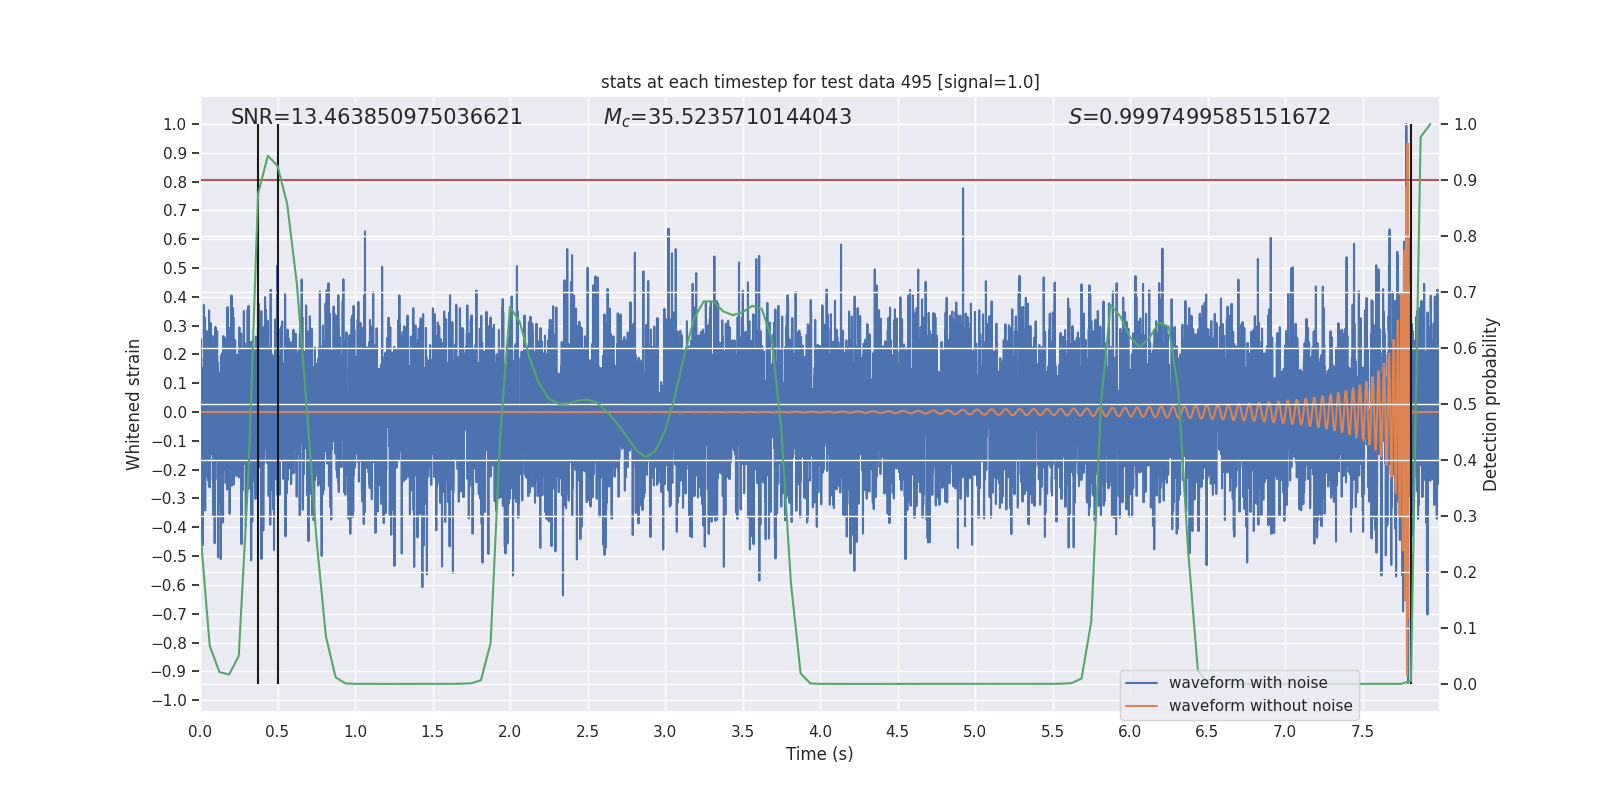The width and height of the screenshot is (1600, 800).
Task: Click the 0.5 tick on detection probability axis
Action: [x=1465, y=404]
